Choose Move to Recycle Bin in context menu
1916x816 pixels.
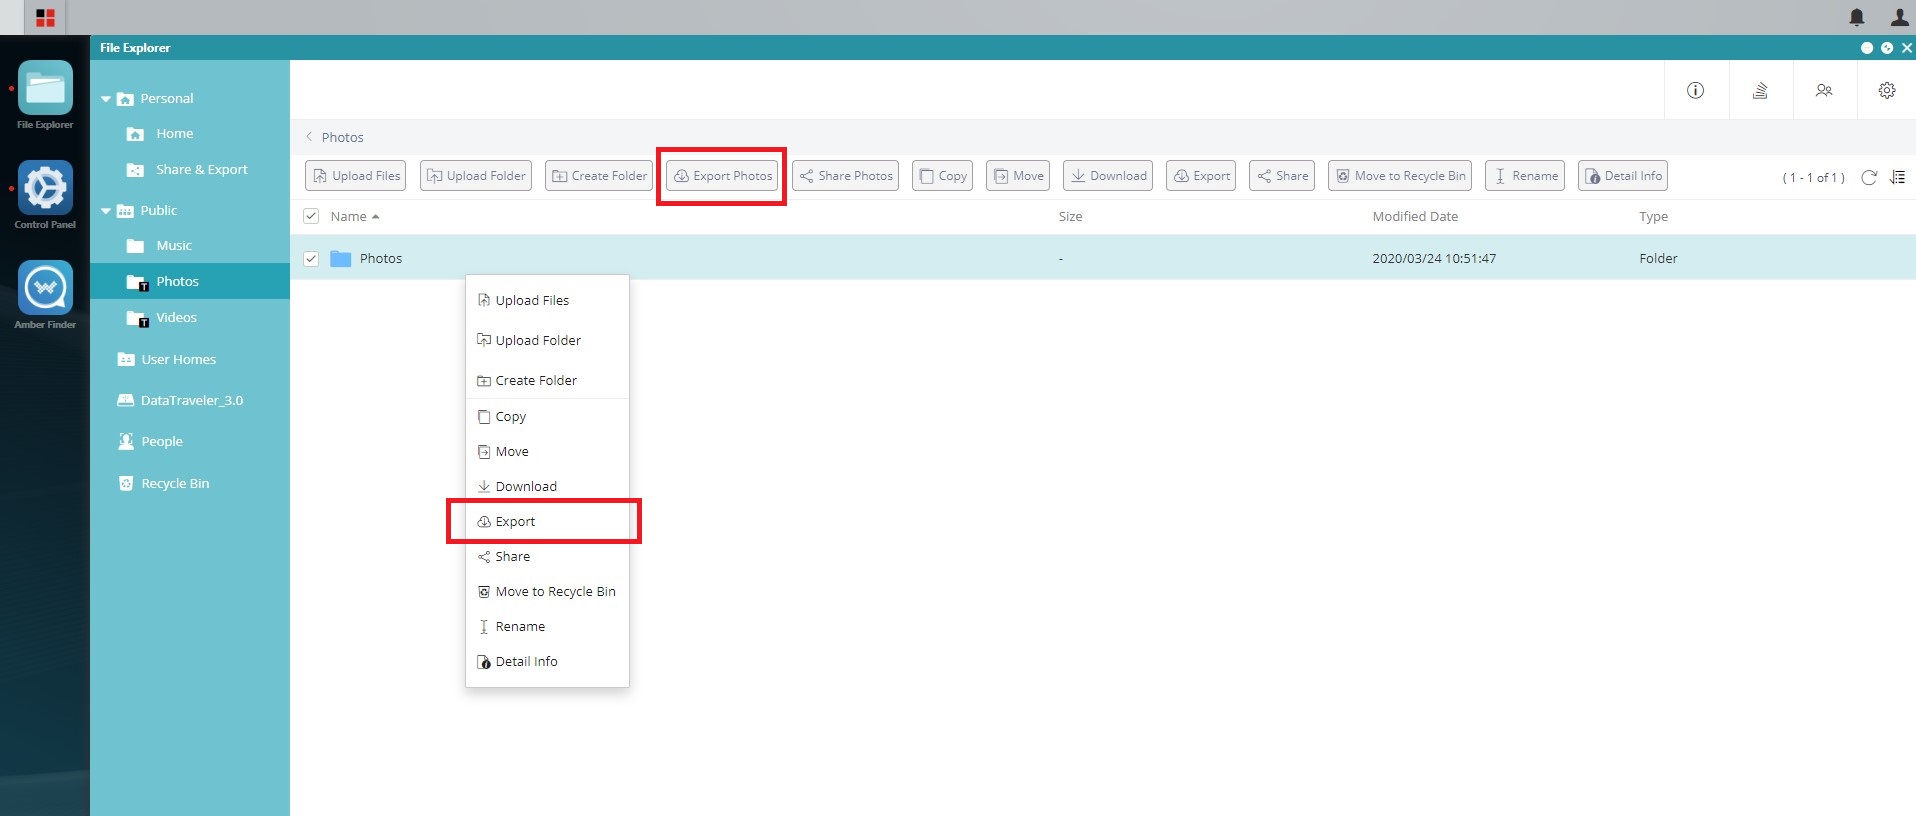tap(547, 591)
